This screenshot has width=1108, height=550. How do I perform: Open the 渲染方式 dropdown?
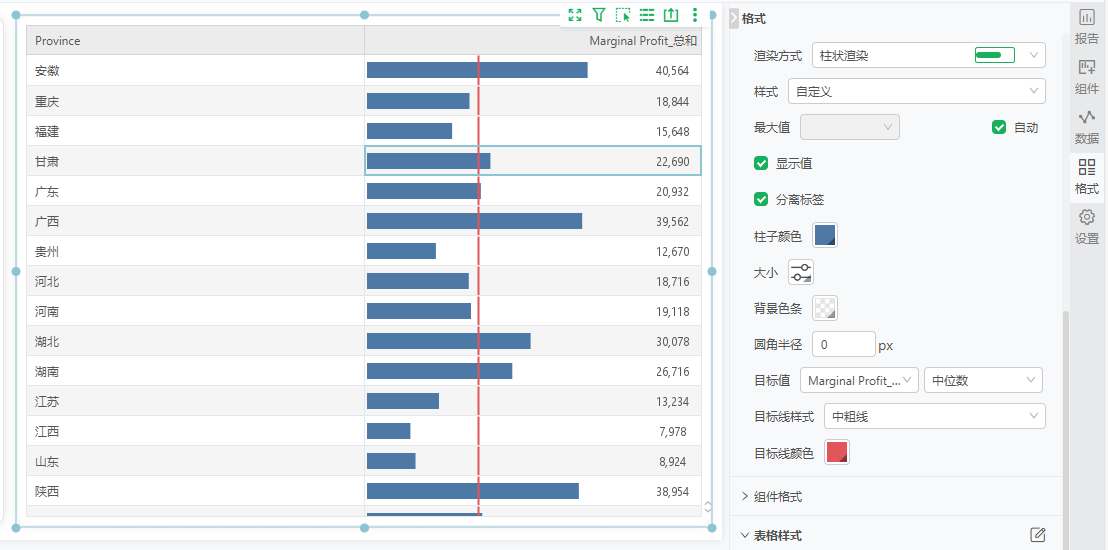click(929, 55)
